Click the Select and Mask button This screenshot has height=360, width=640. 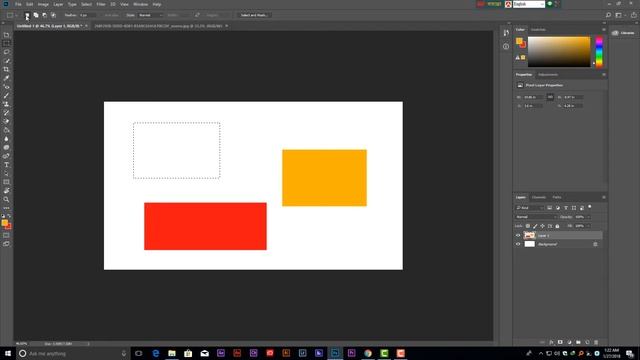(254, 15)
